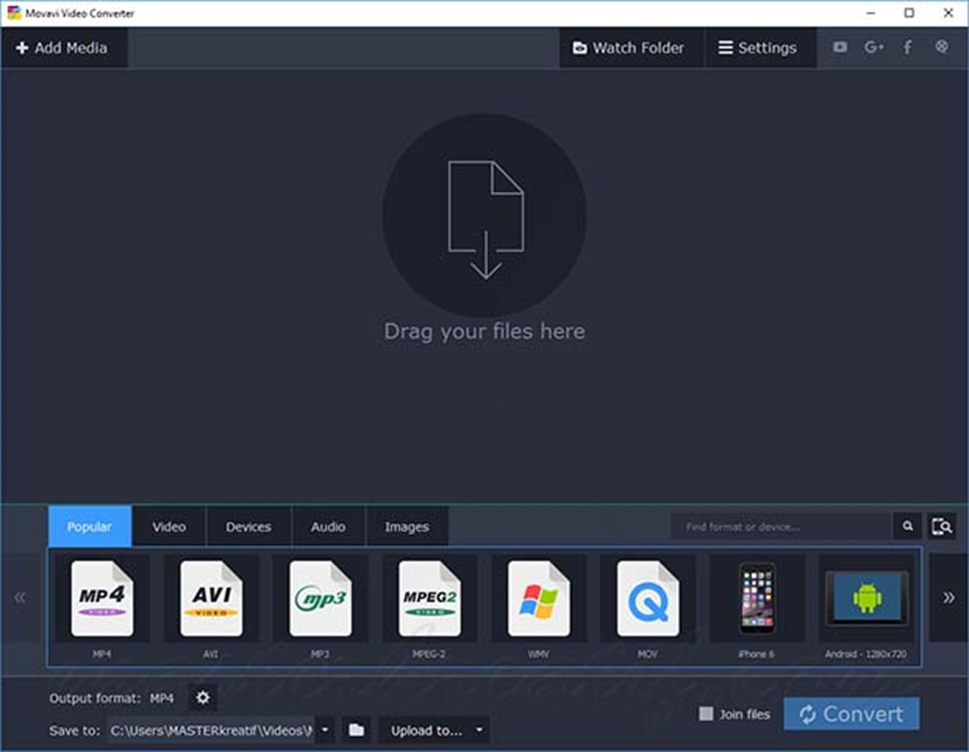Select the Android 1280x720 preset
The height and width of the screenshot is (752, 969).
click(x=866, y=598)
